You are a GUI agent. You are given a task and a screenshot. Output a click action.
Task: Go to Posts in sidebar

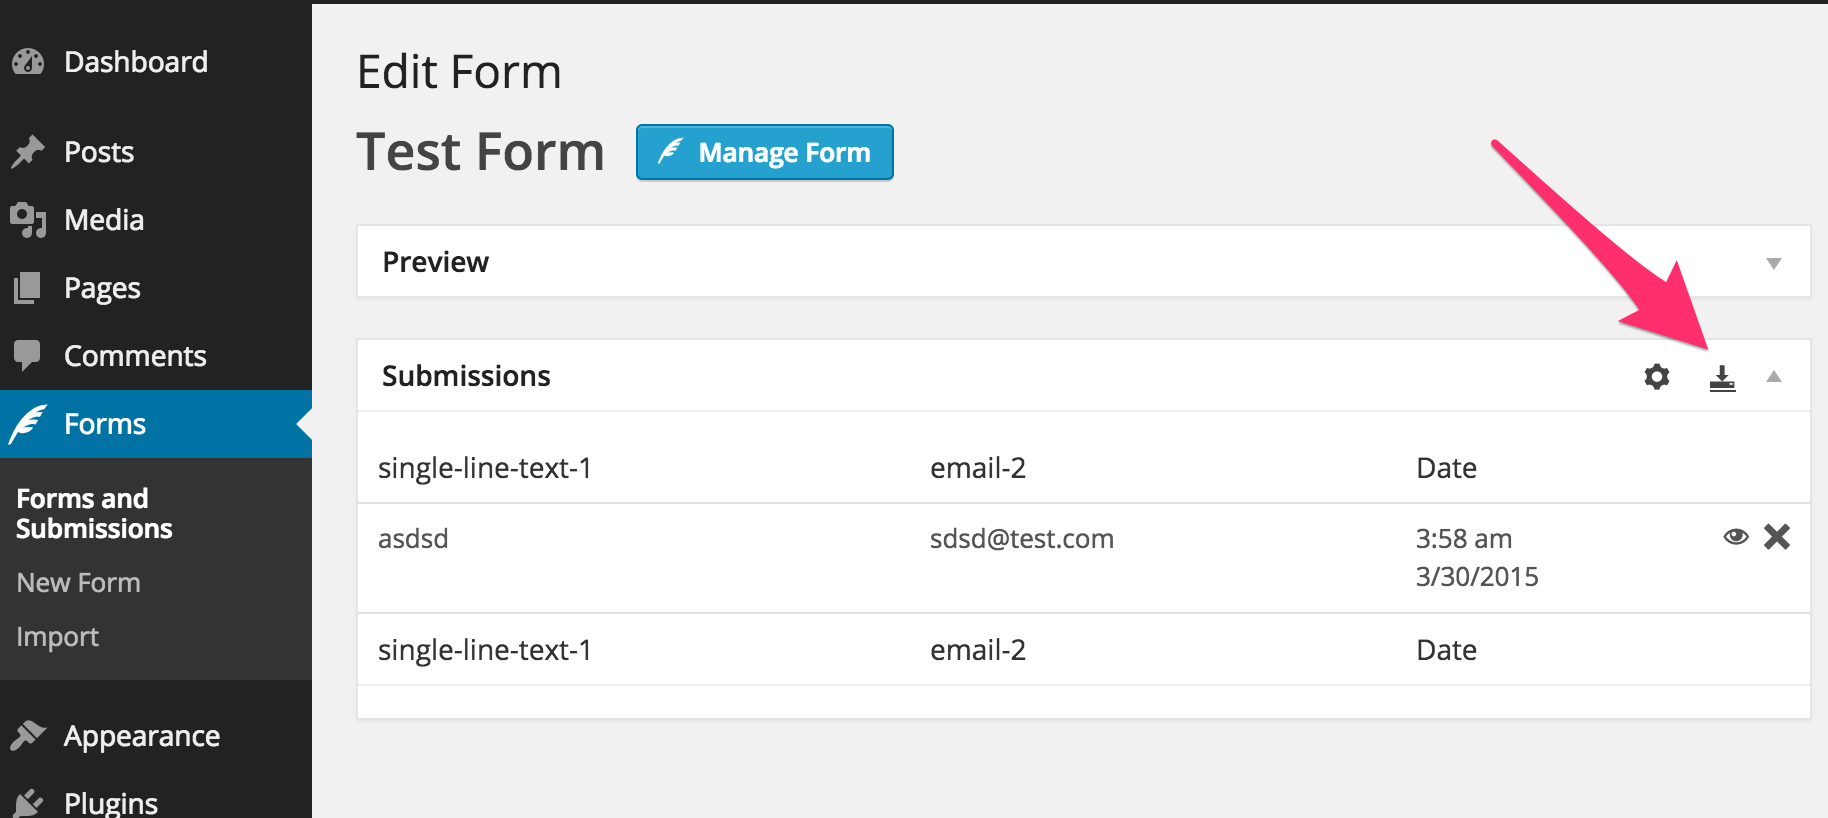click(x=98, y=152)
